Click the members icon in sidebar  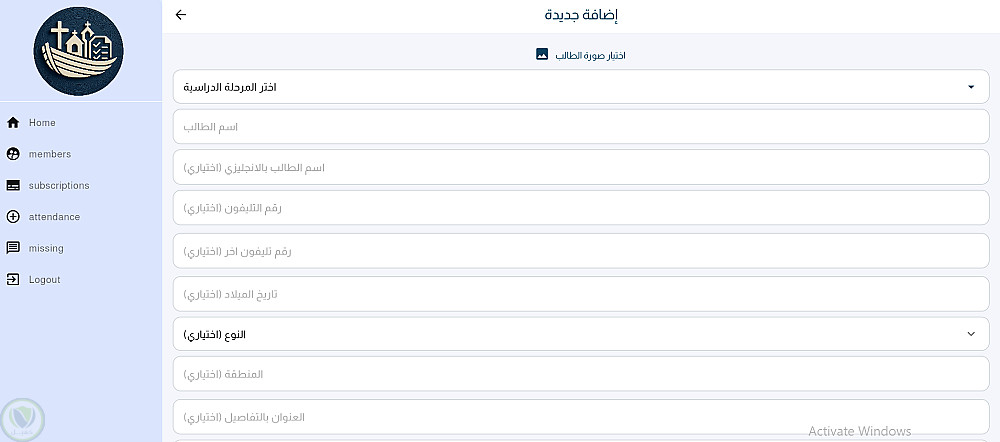point(13,154)
